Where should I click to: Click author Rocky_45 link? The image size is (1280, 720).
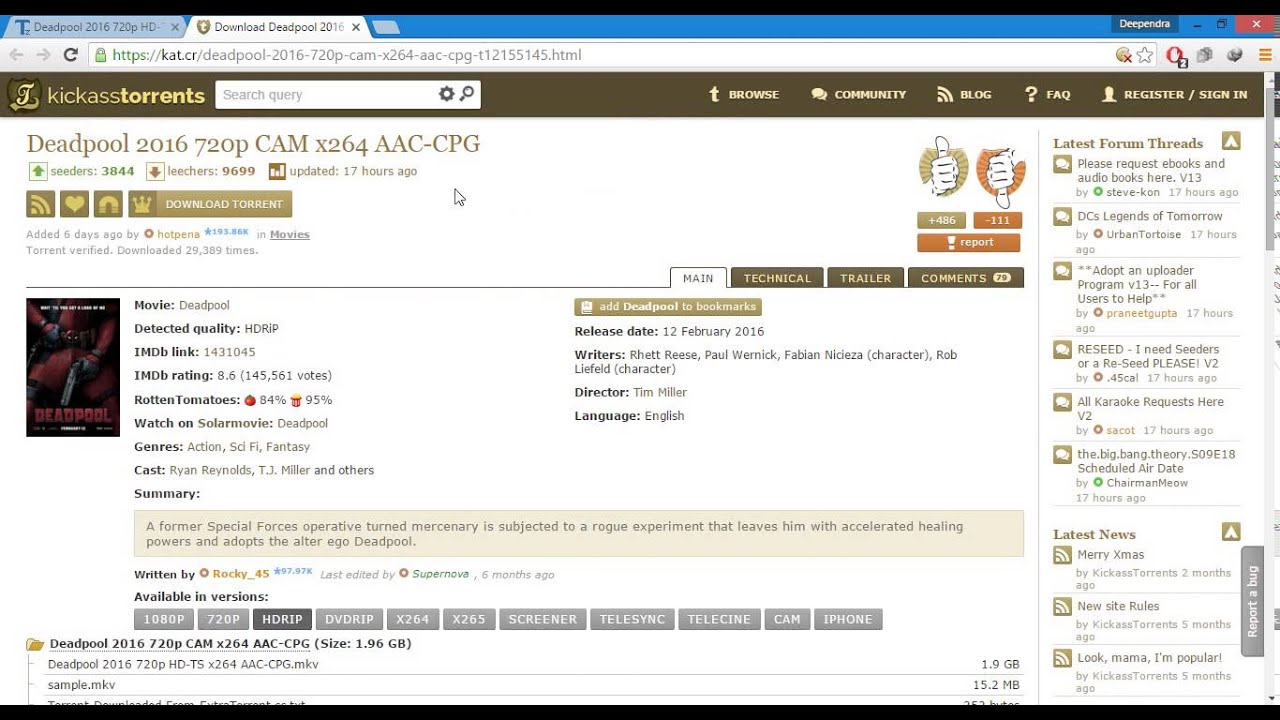point(240,574)
